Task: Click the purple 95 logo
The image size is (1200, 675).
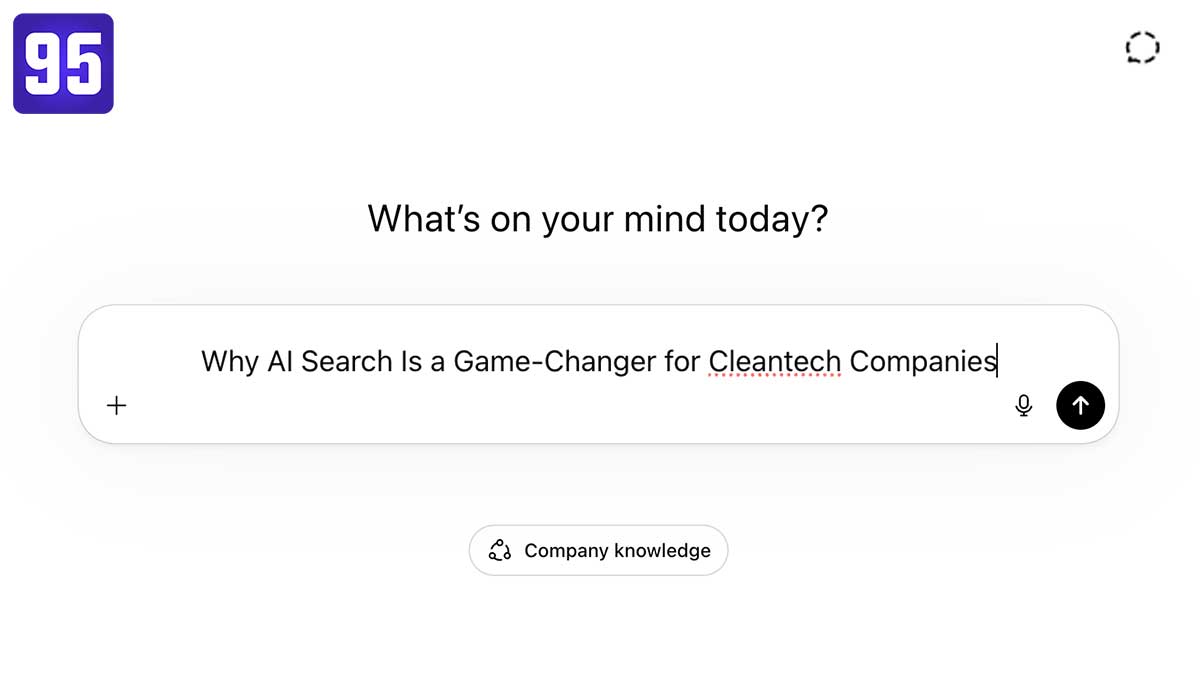Action: point(63,63)
